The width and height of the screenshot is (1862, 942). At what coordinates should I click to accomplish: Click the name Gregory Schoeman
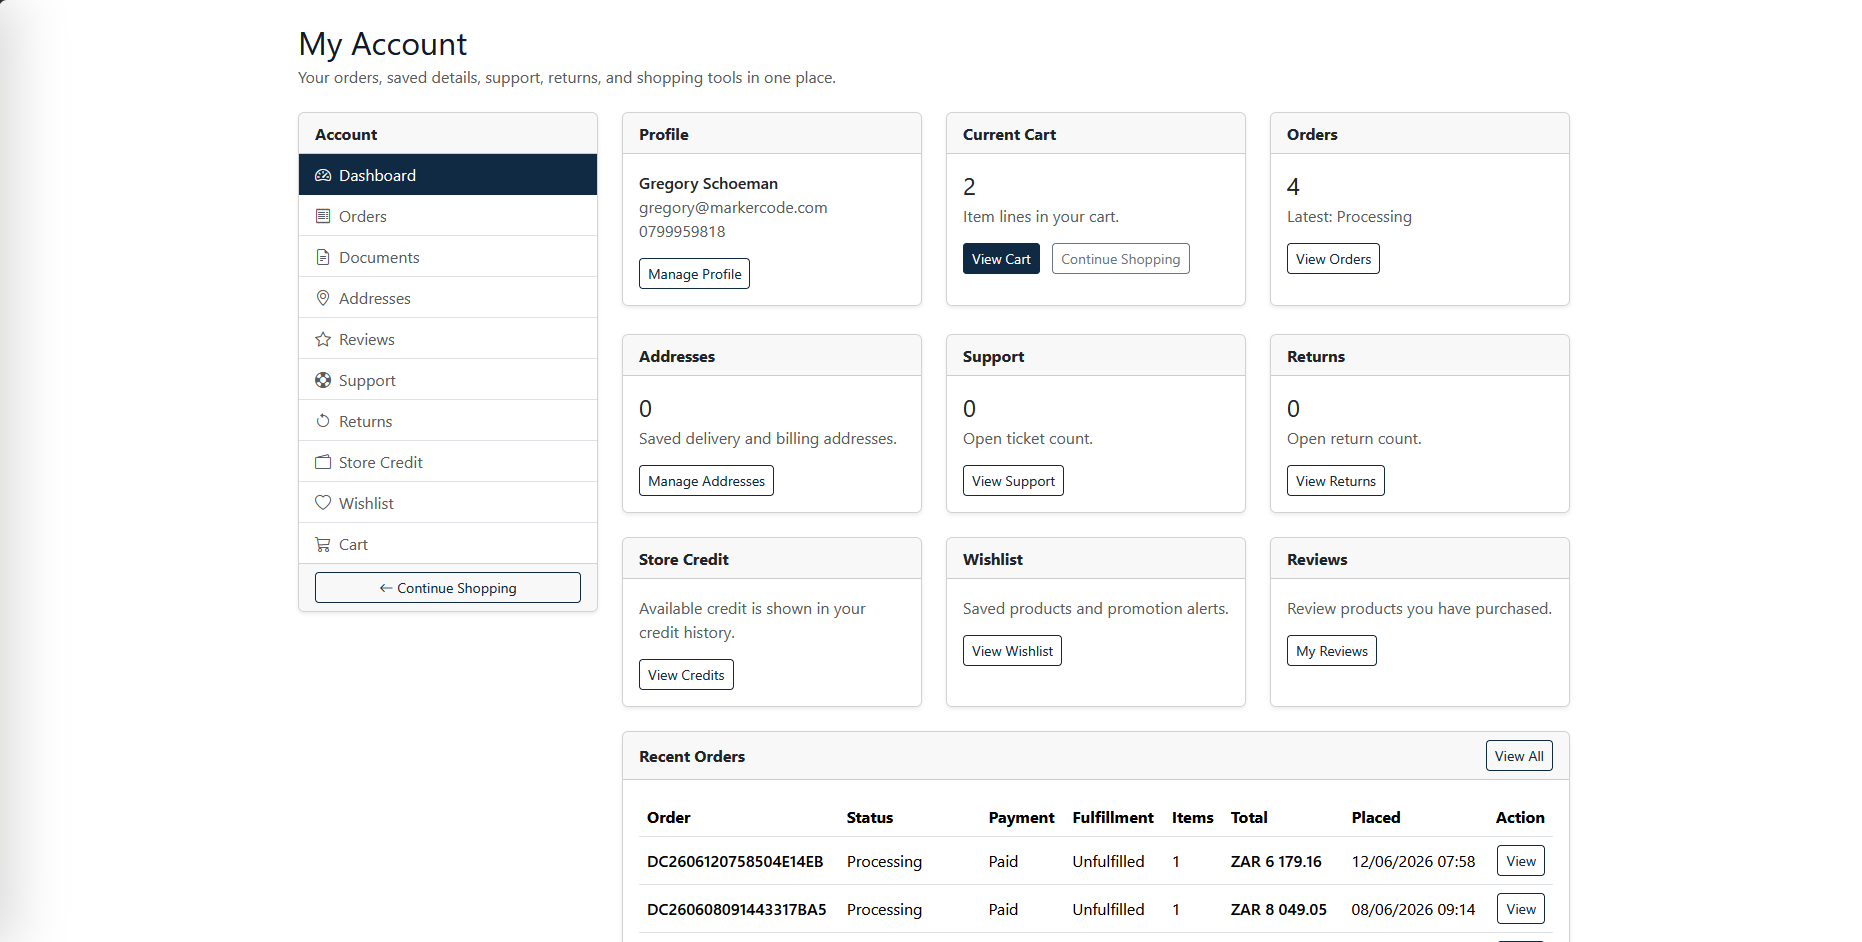[708, 184]
